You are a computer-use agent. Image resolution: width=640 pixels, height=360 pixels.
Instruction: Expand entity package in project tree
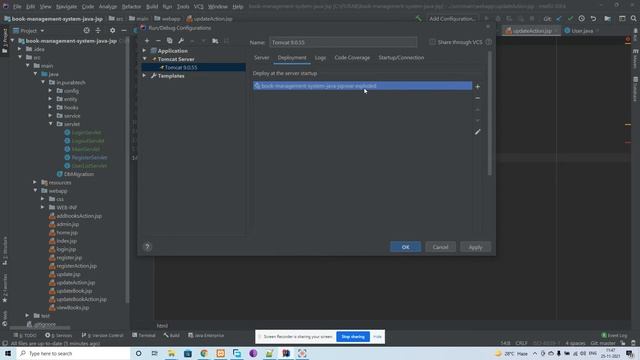point(51,99)
